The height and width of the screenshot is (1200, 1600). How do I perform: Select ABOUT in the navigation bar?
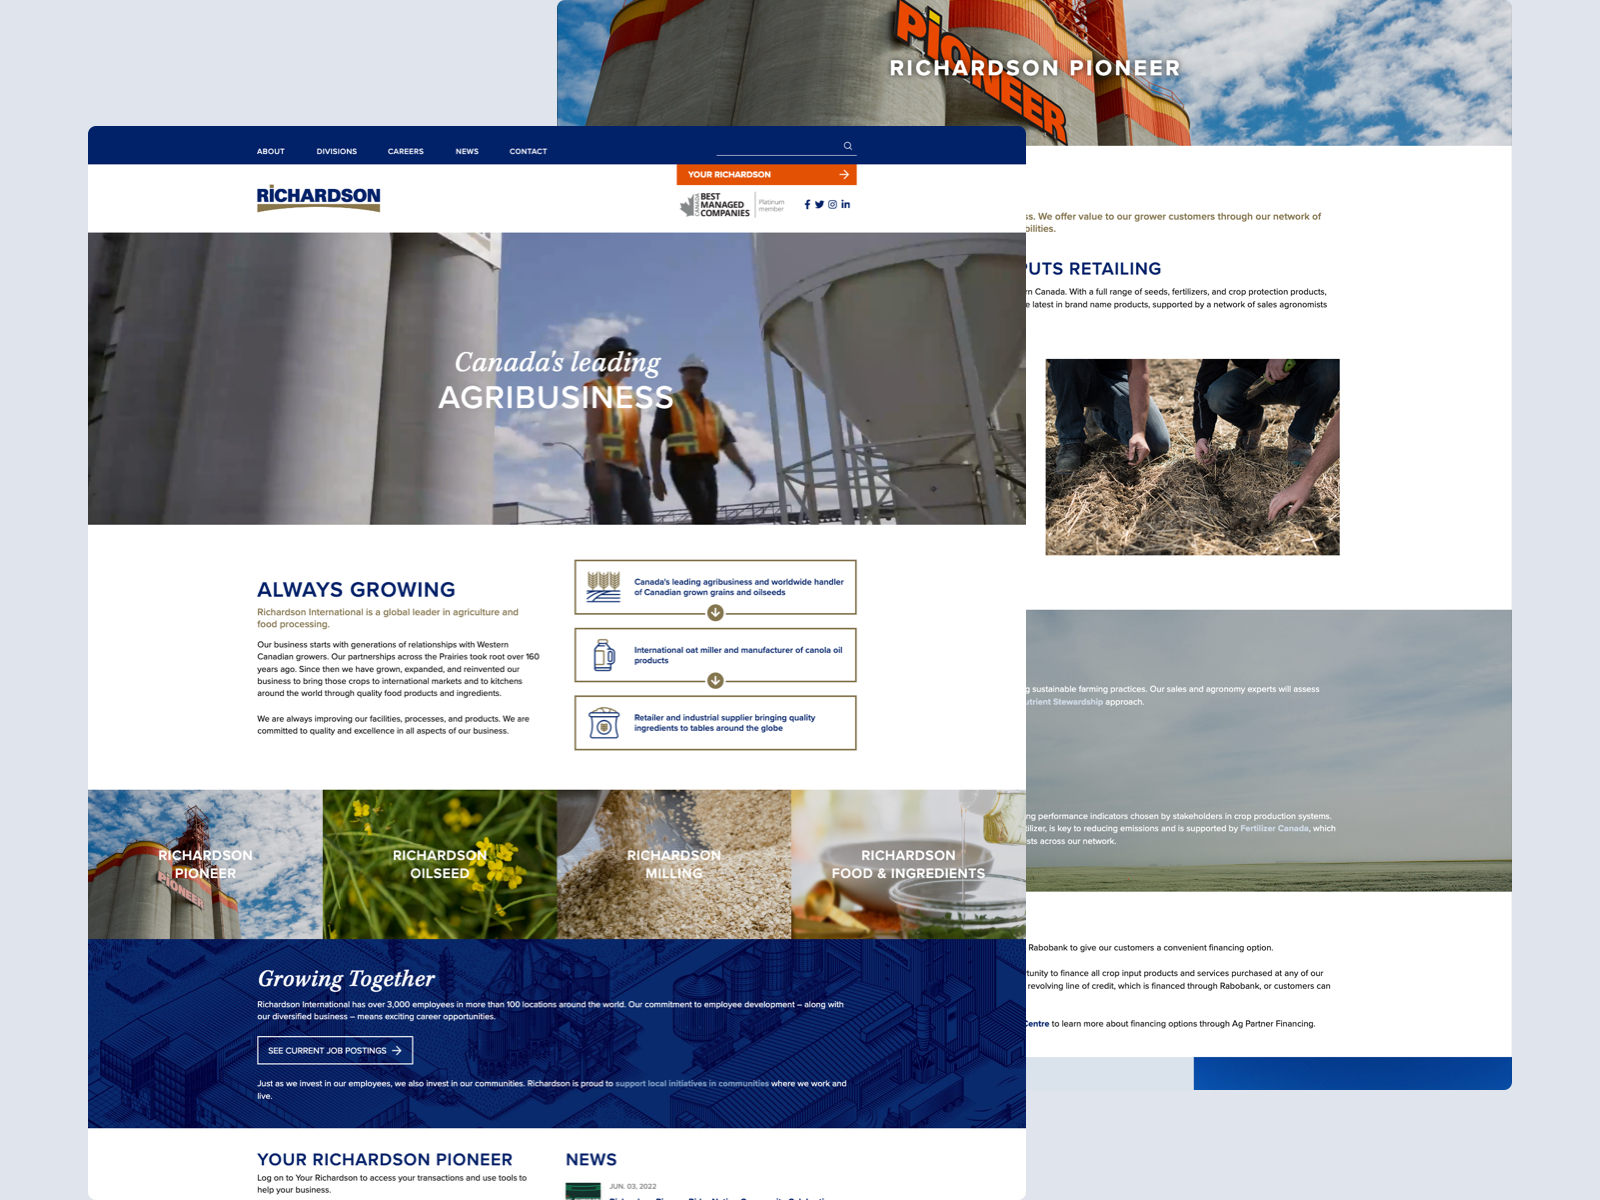tap(271, 151)
